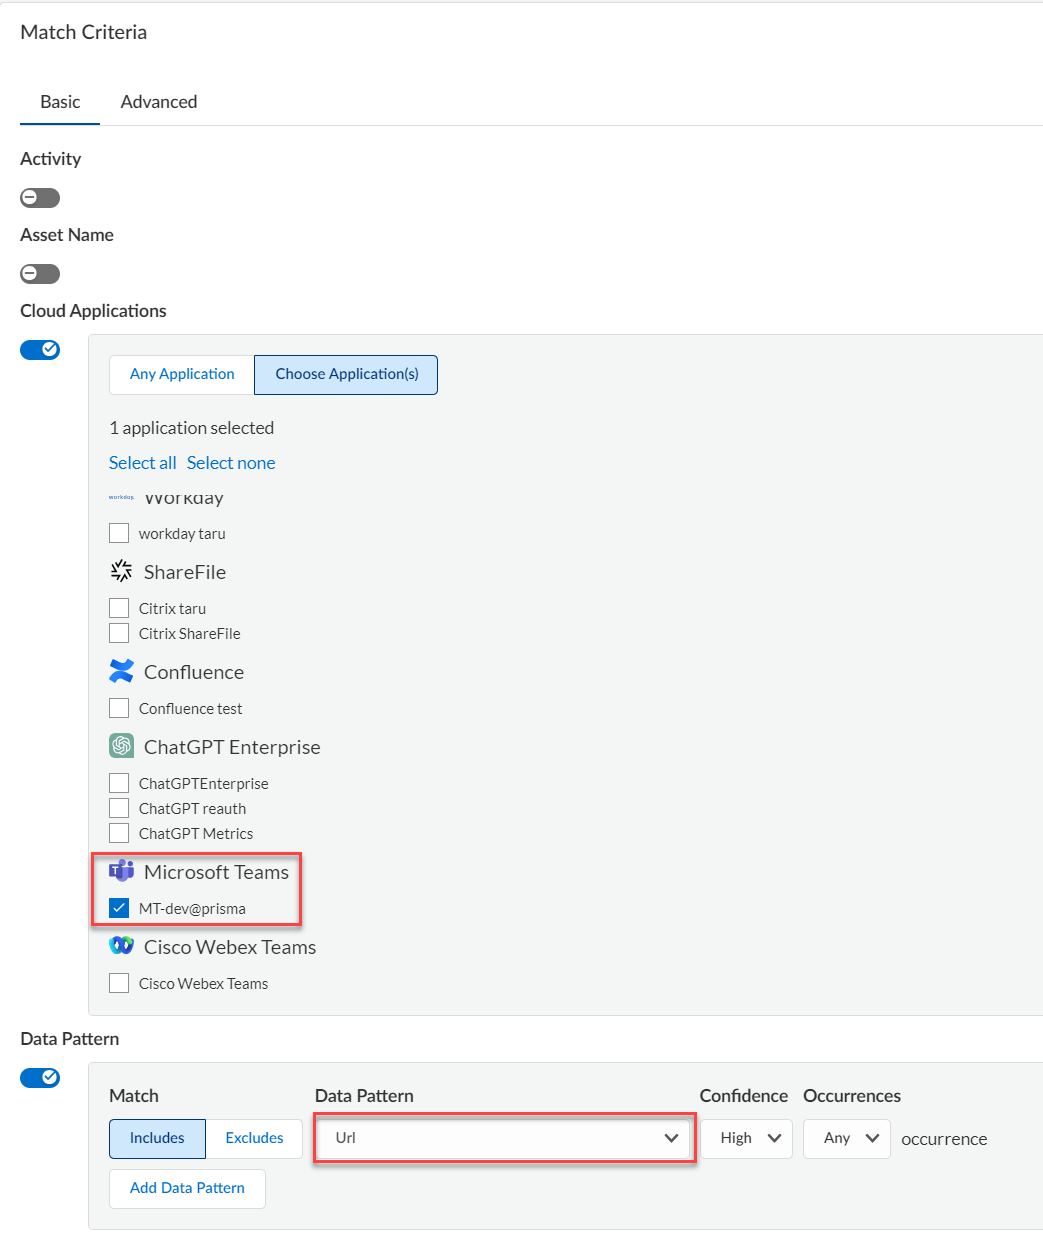Tick the ChatGPT Metrics checkbox
Image resolution: width=1043 pixels, height=1235 pixels.
click(119, 833)
